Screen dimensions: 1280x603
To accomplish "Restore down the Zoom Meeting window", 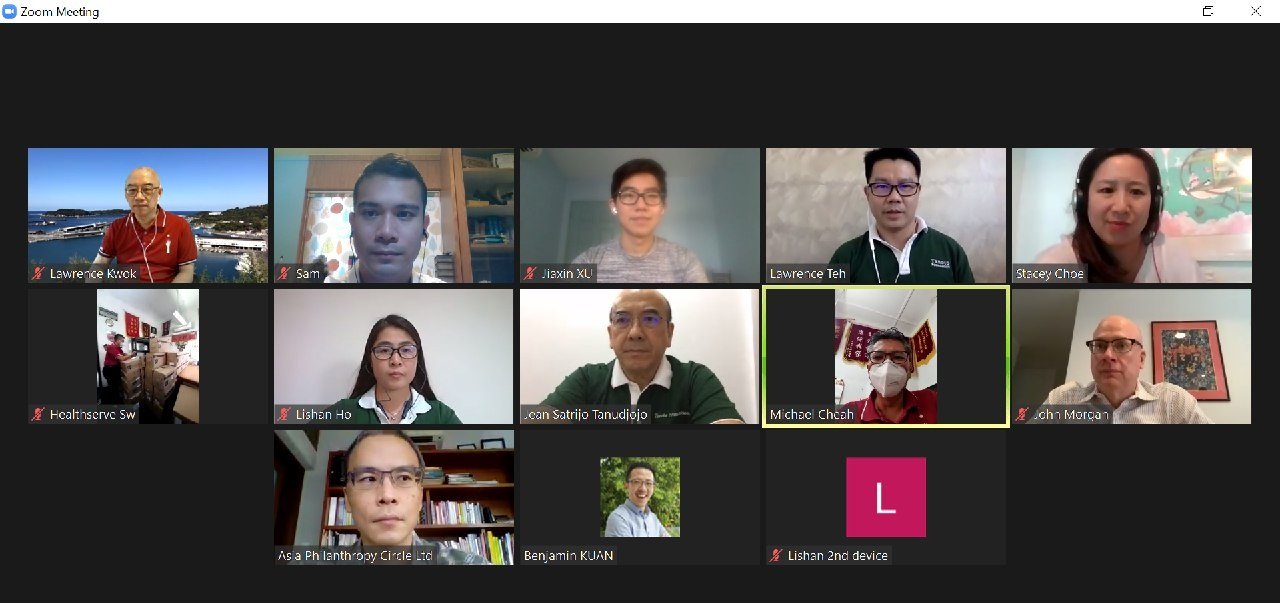I will tap(1208, 11).
